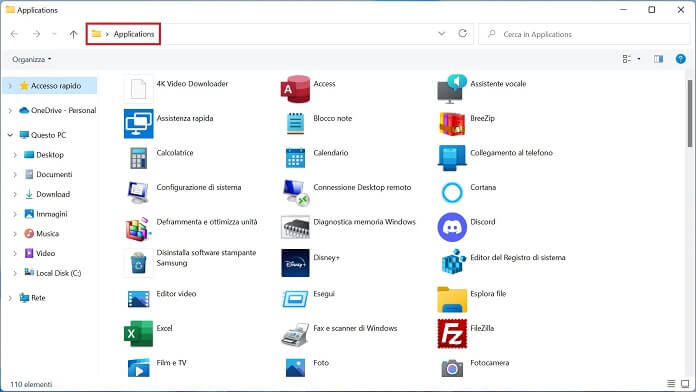Collapse the Questo PC node
696x392 pixels.
click(10, 135)
